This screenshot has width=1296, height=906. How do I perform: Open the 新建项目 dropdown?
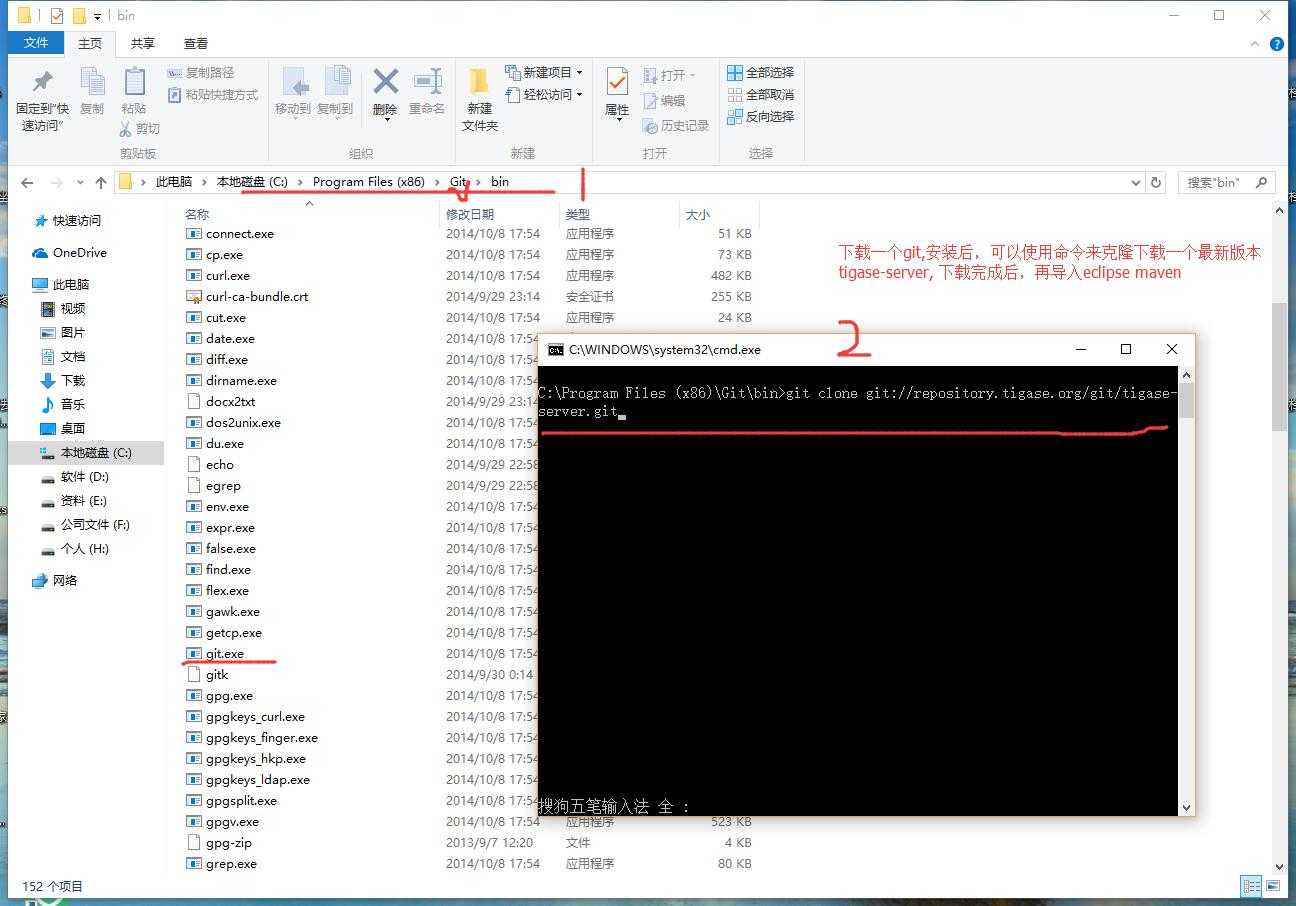pos(544,73)
